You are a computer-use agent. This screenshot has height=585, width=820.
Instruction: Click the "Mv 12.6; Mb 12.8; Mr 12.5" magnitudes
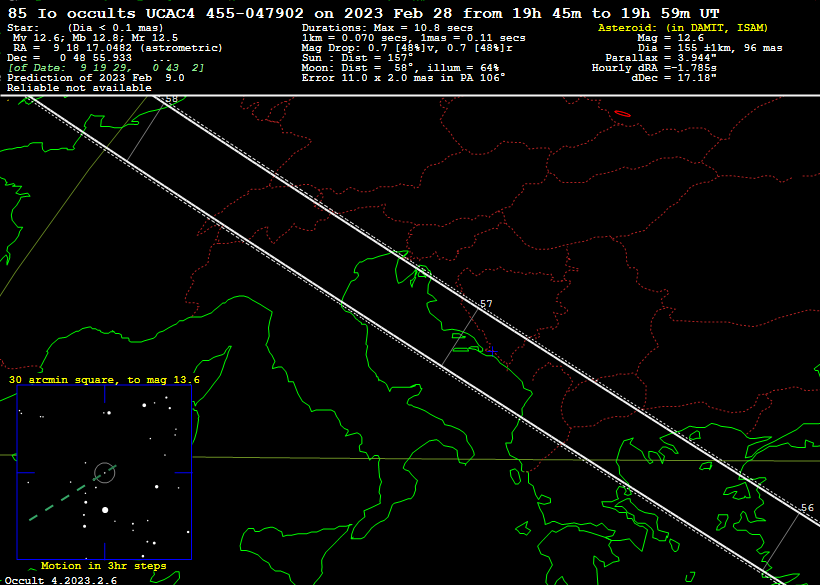[x=95, y=38]
